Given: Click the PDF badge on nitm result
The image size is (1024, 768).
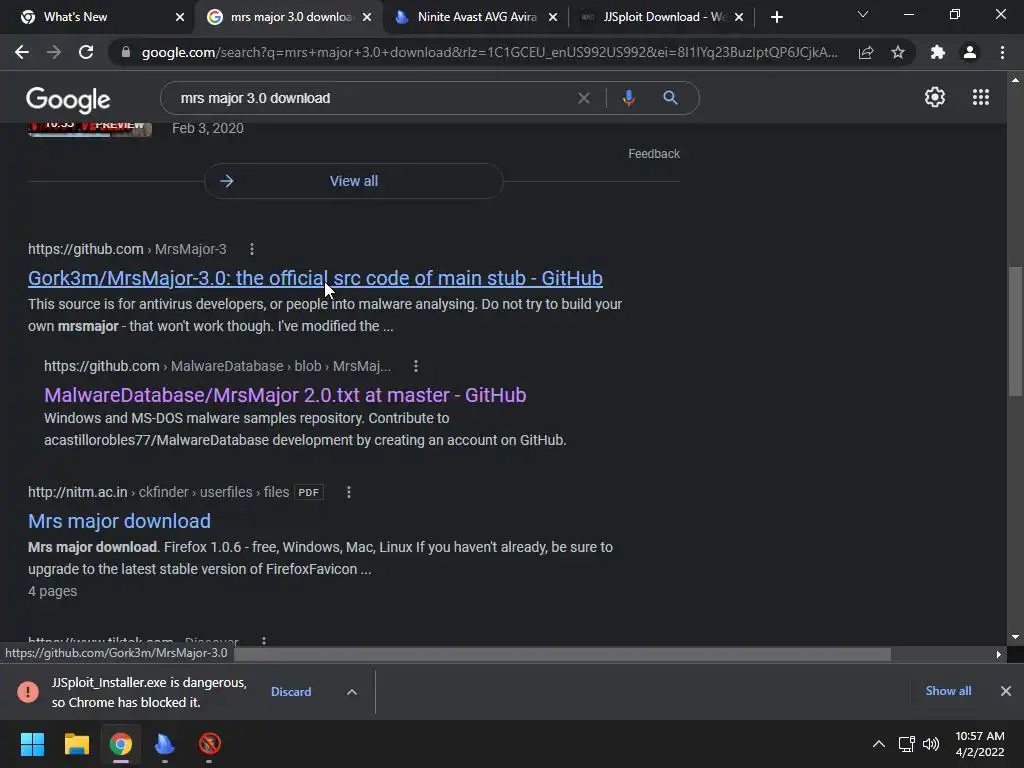Looking at the screenshot, I should 309,492.
